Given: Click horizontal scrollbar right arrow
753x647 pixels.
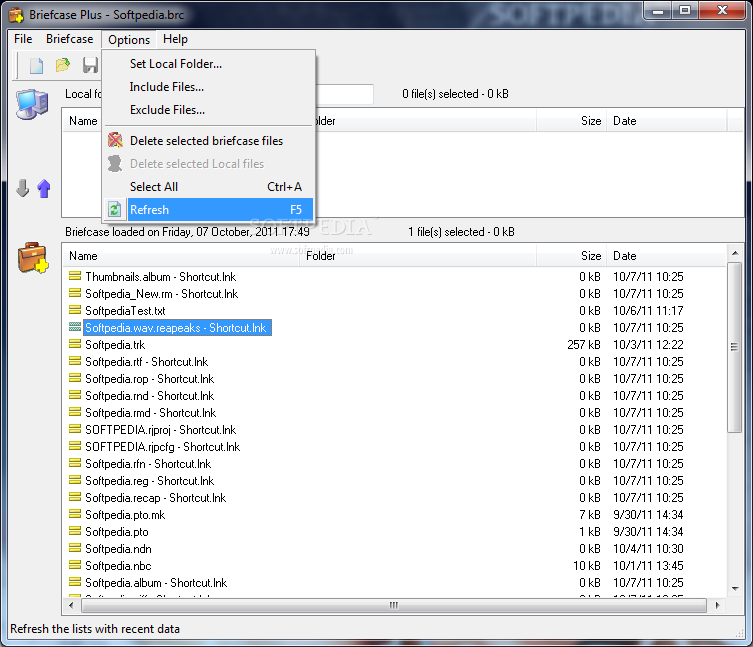Looking at the screenshot, I should click(717, 605).
